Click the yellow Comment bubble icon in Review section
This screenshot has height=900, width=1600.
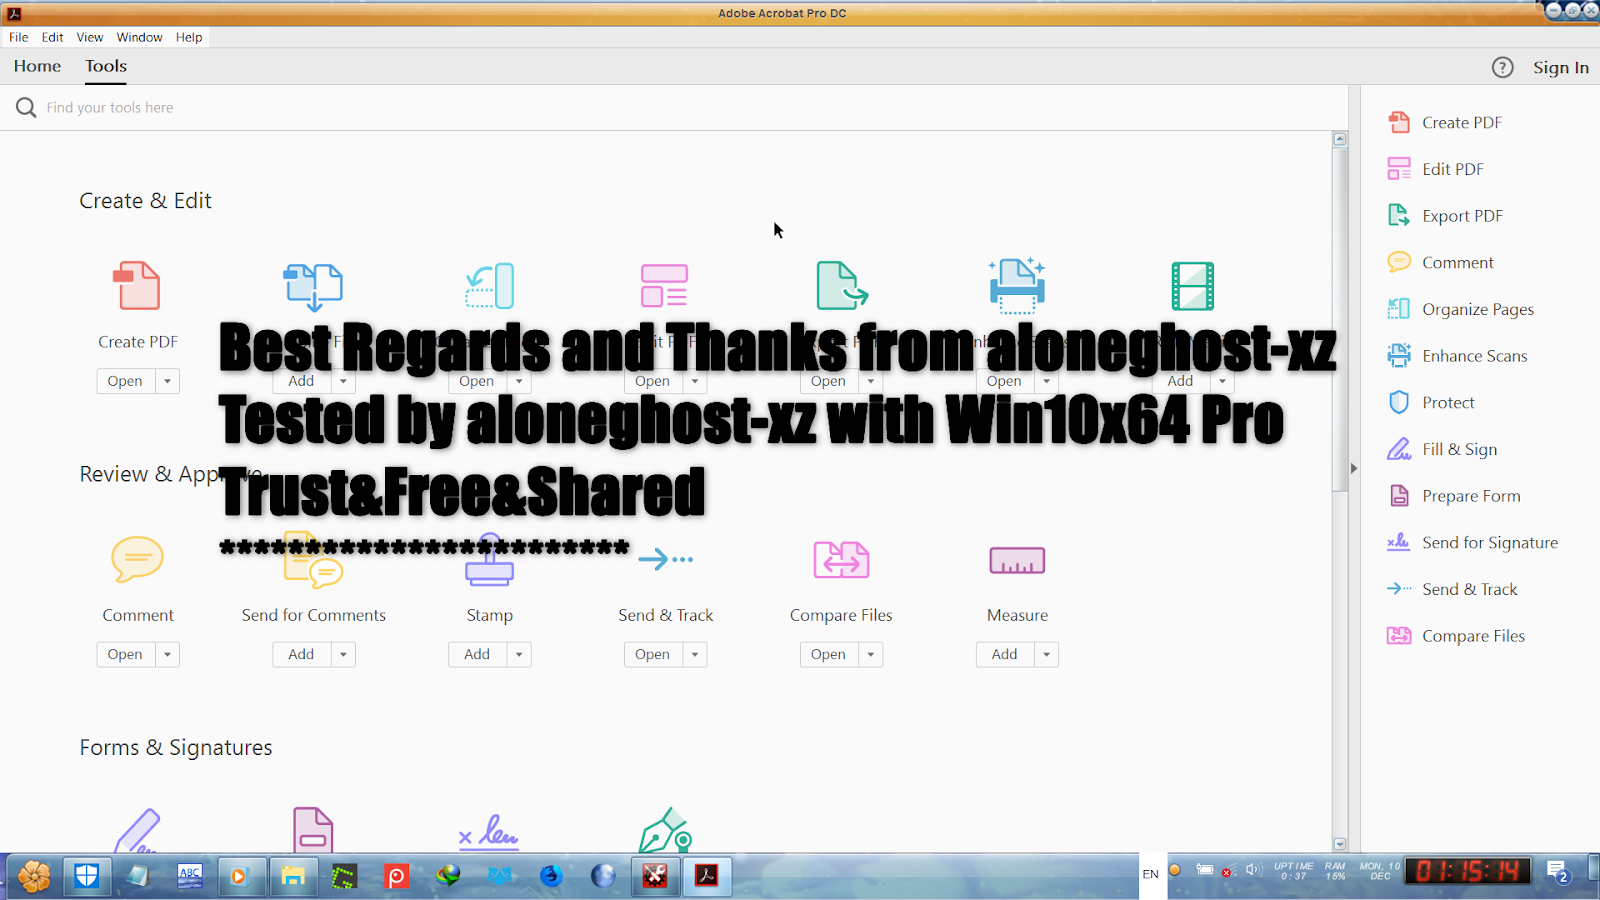pos(137,559)
